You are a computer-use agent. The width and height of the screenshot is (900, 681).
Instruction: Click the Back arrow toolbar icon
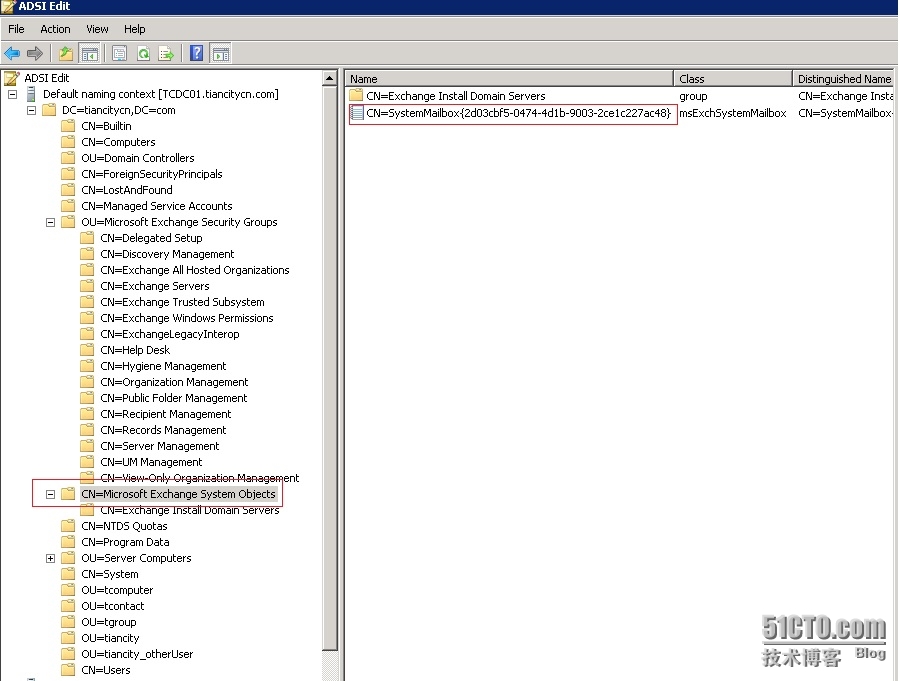tap(12, 54)
